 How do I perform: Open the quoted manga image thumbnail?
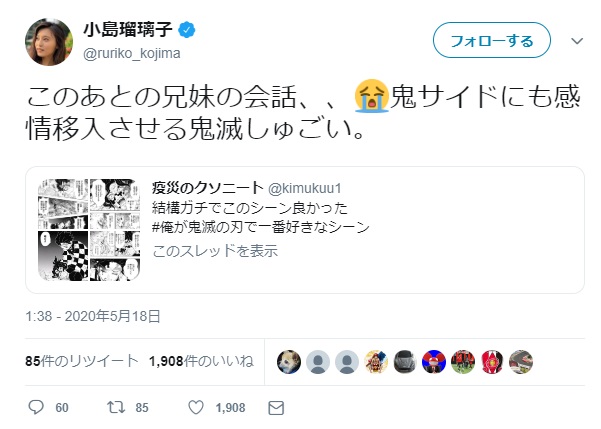click(x=89, y=230)
